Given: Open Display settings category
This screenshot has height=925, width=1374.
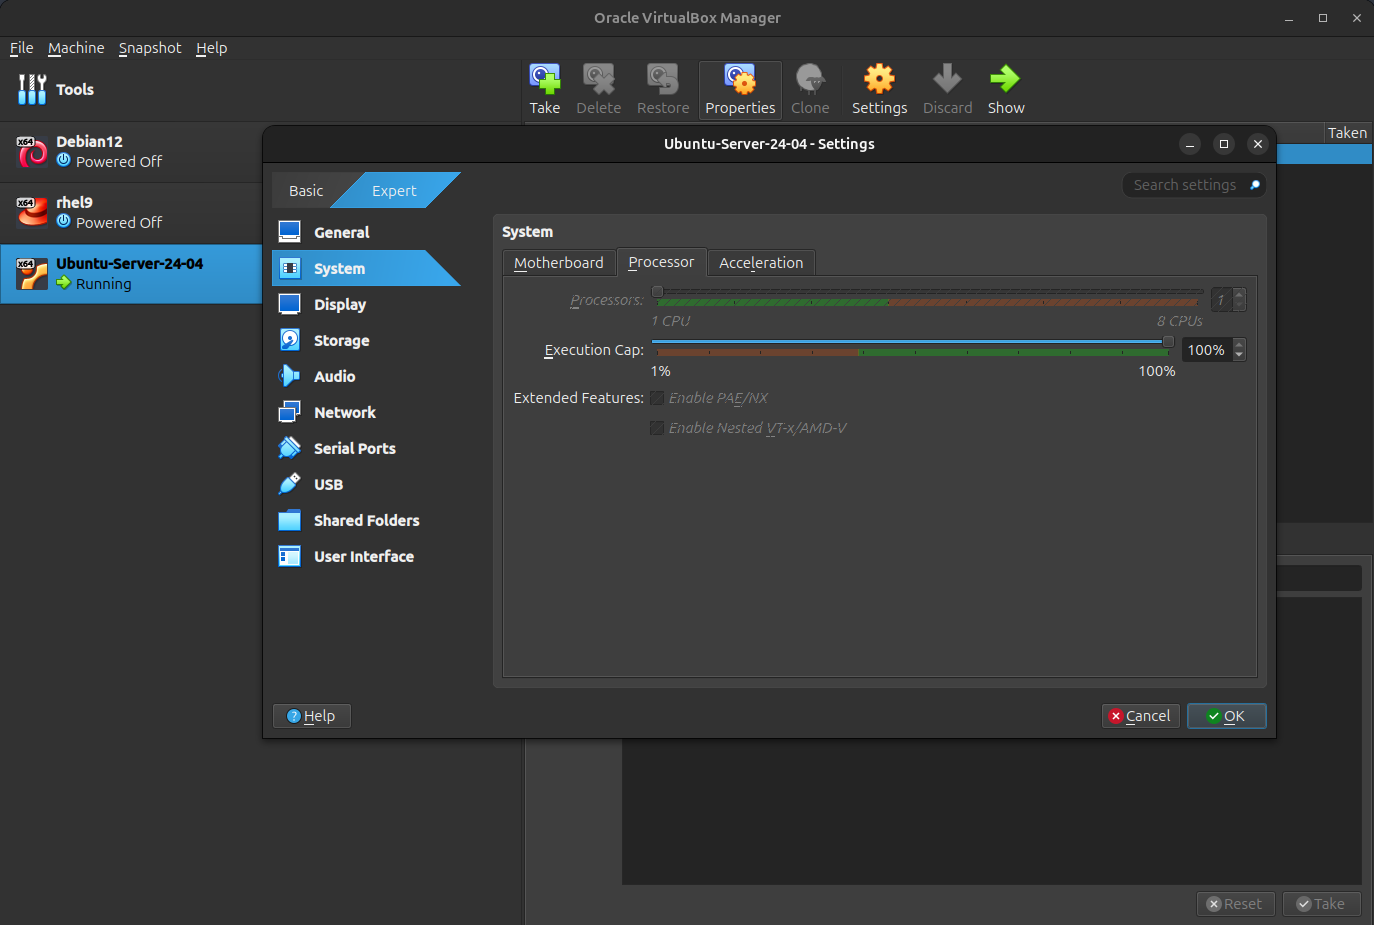Looking at the screenshot, I should coord(366,304).
